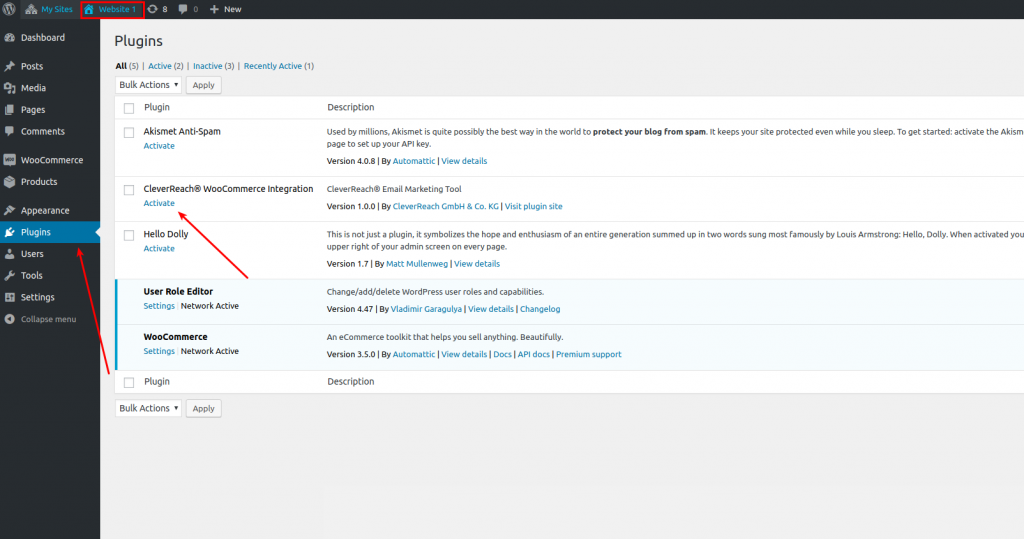Open the WooCommerce API docs link
The height and width of the screenshot is (539, 1024).
point(534,354)
